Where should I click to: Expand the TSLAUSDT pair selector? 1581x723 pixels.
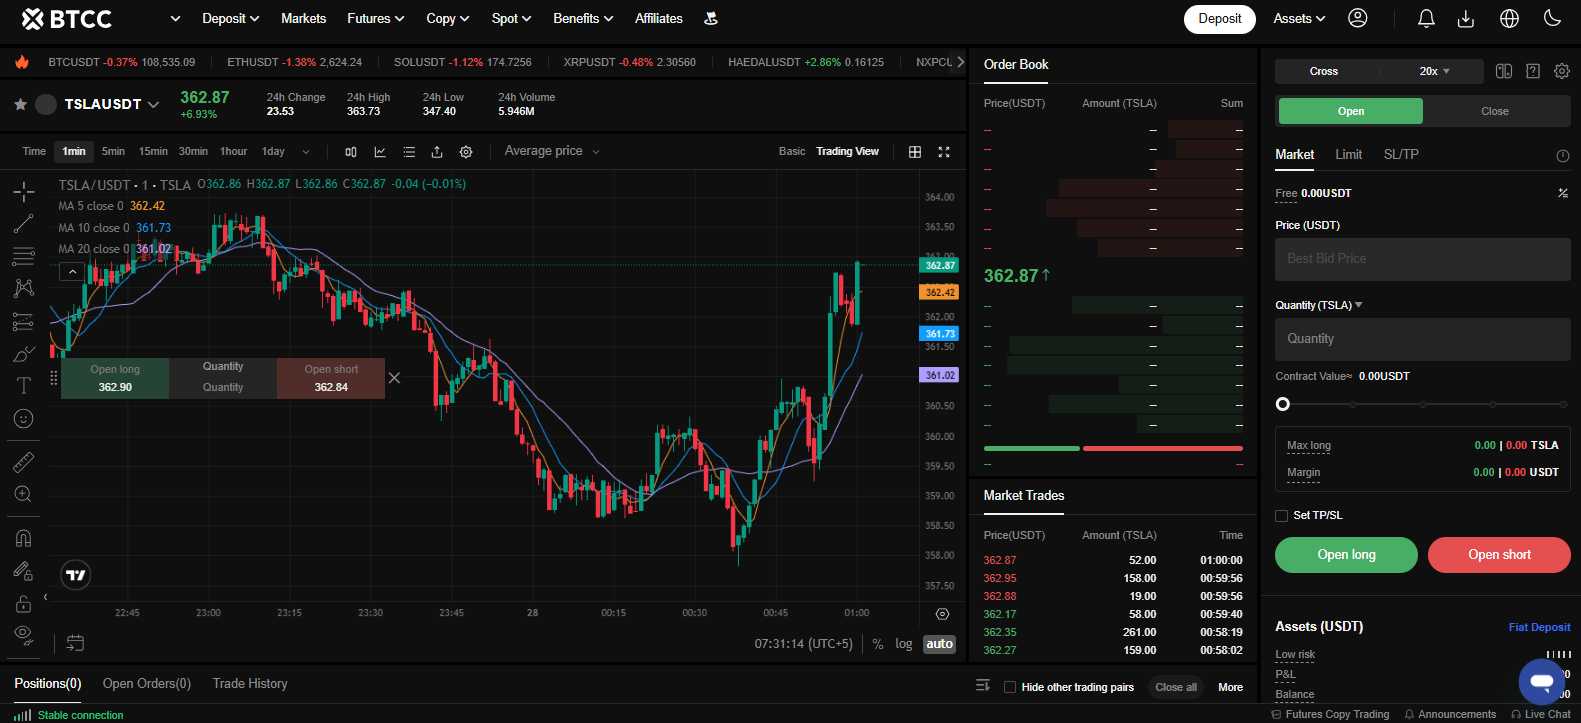(153, 104)
